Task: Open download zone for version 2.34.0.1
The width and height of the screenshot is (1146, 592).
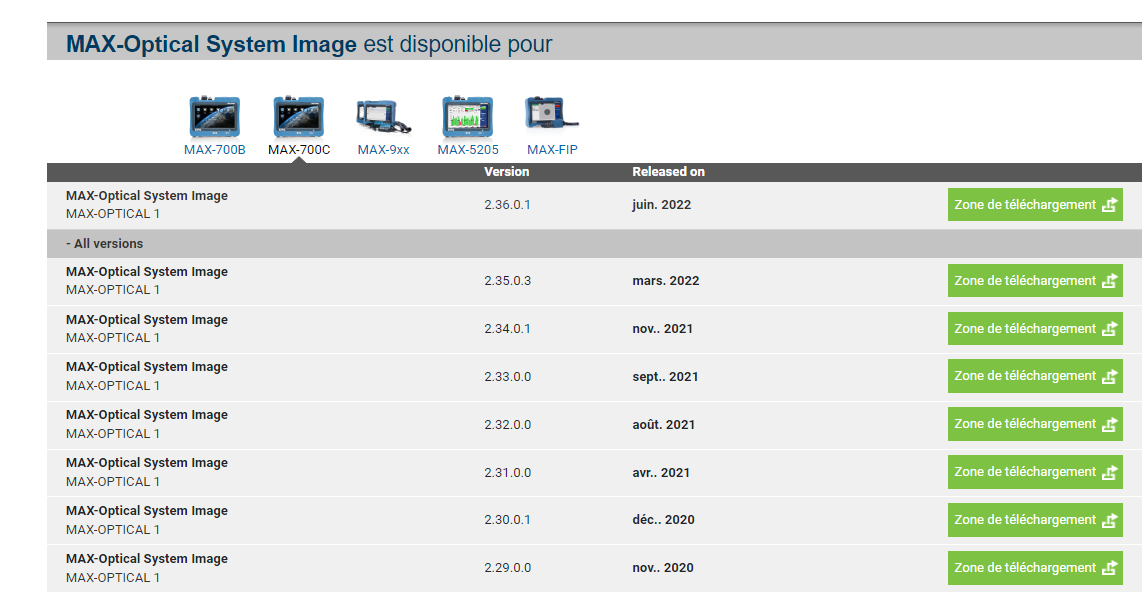Action: pyautogui.click(x=1035, y=329)
